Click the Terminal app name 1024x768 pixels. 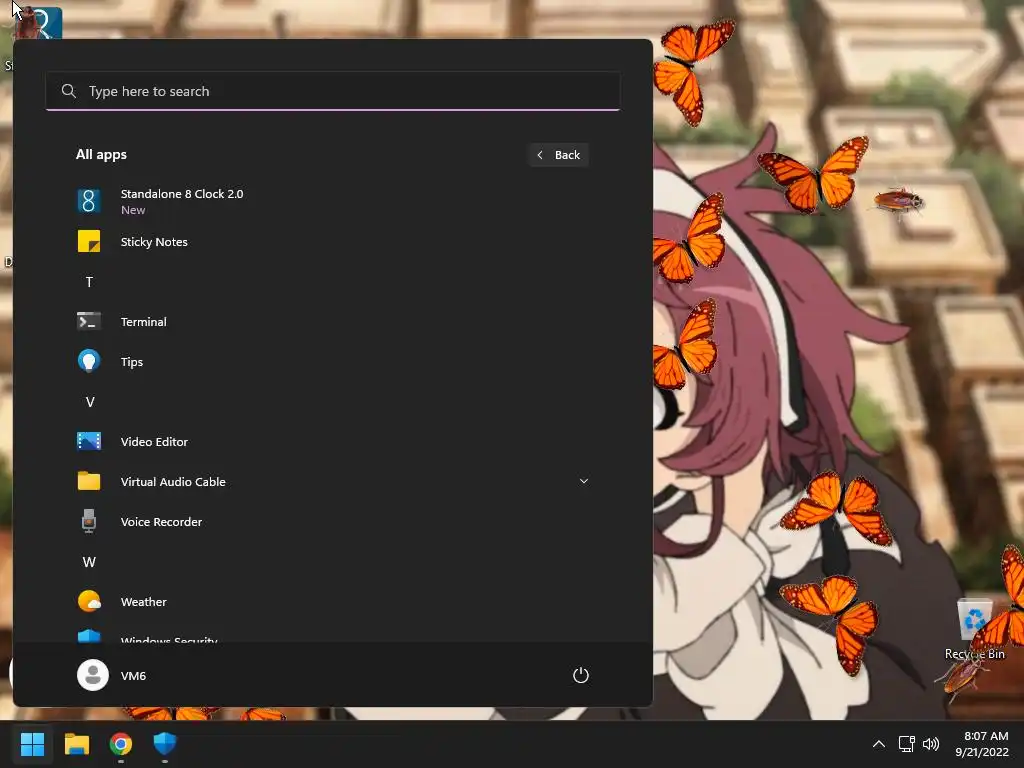(144, 322)
